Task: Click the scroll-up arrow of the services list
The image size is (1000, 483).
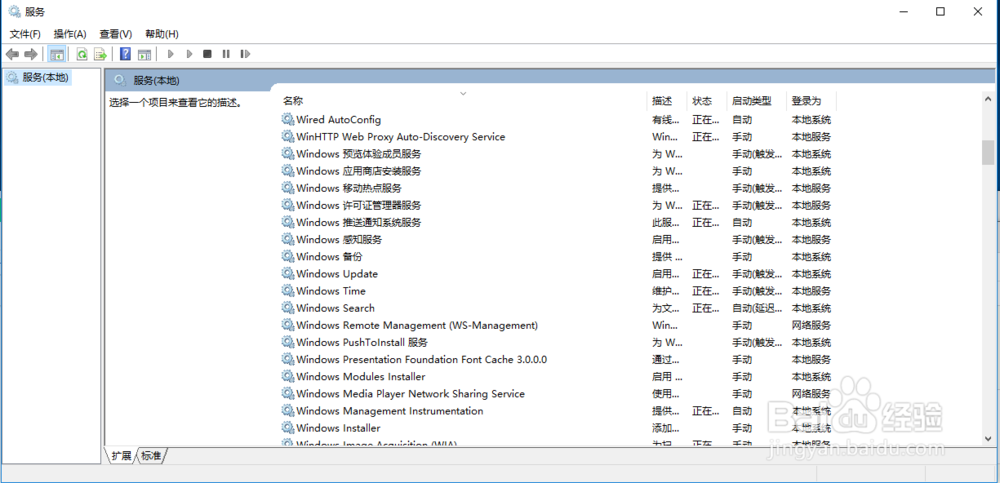Action: (x=988, y=99)
